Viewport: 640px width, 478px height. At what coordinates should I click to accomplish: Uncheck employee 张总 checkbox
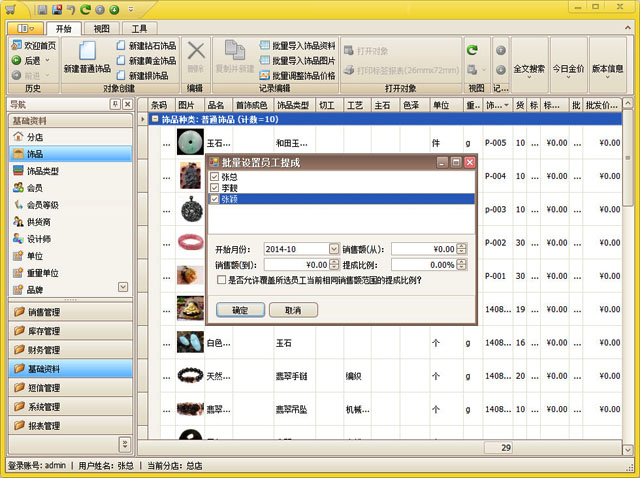coord(214,177)
